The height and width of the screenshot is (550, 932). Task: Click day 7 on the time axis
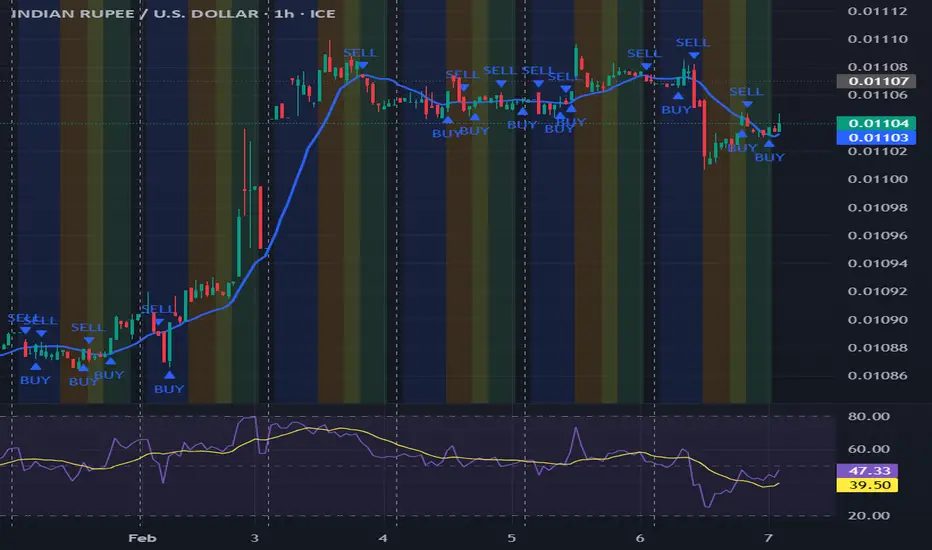pos(767,536)
